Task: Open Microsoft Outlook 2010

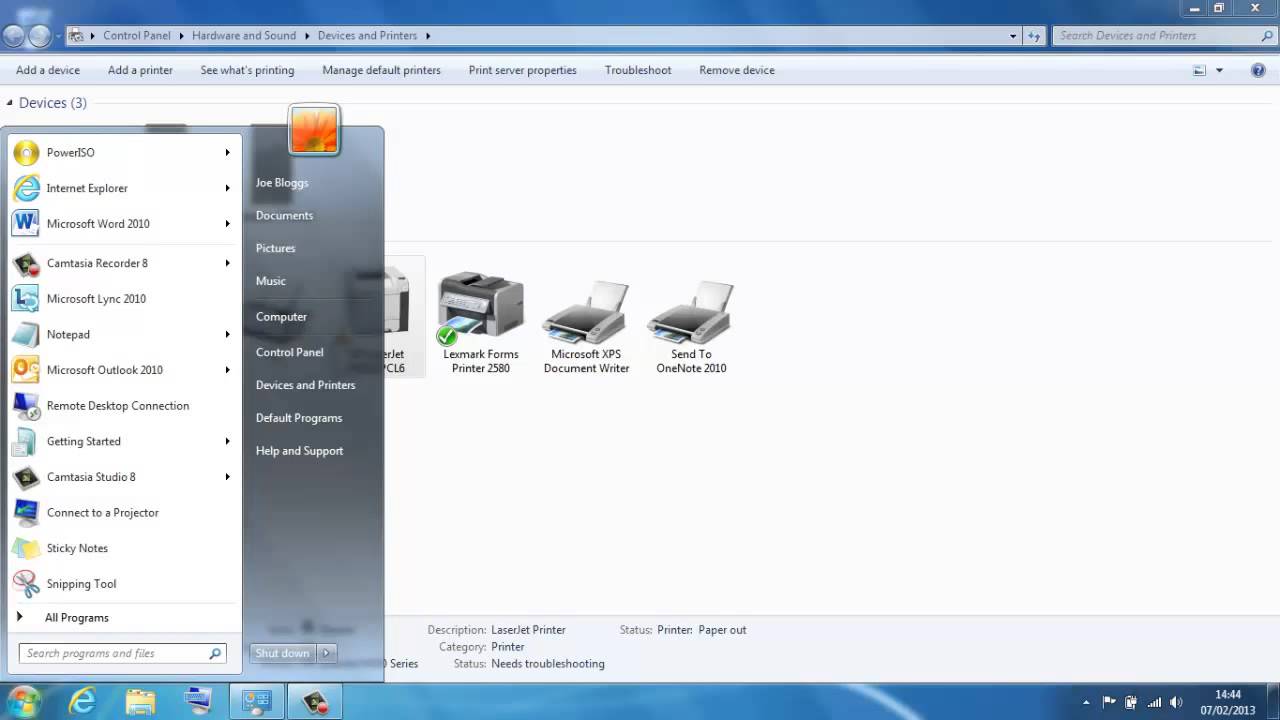Action: [122, 370]
